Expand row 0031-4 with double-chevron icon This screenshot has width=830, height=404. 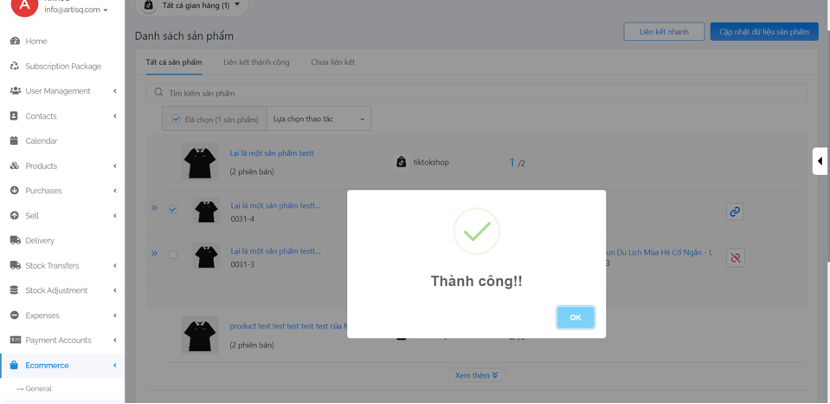[x=155, y=209]
